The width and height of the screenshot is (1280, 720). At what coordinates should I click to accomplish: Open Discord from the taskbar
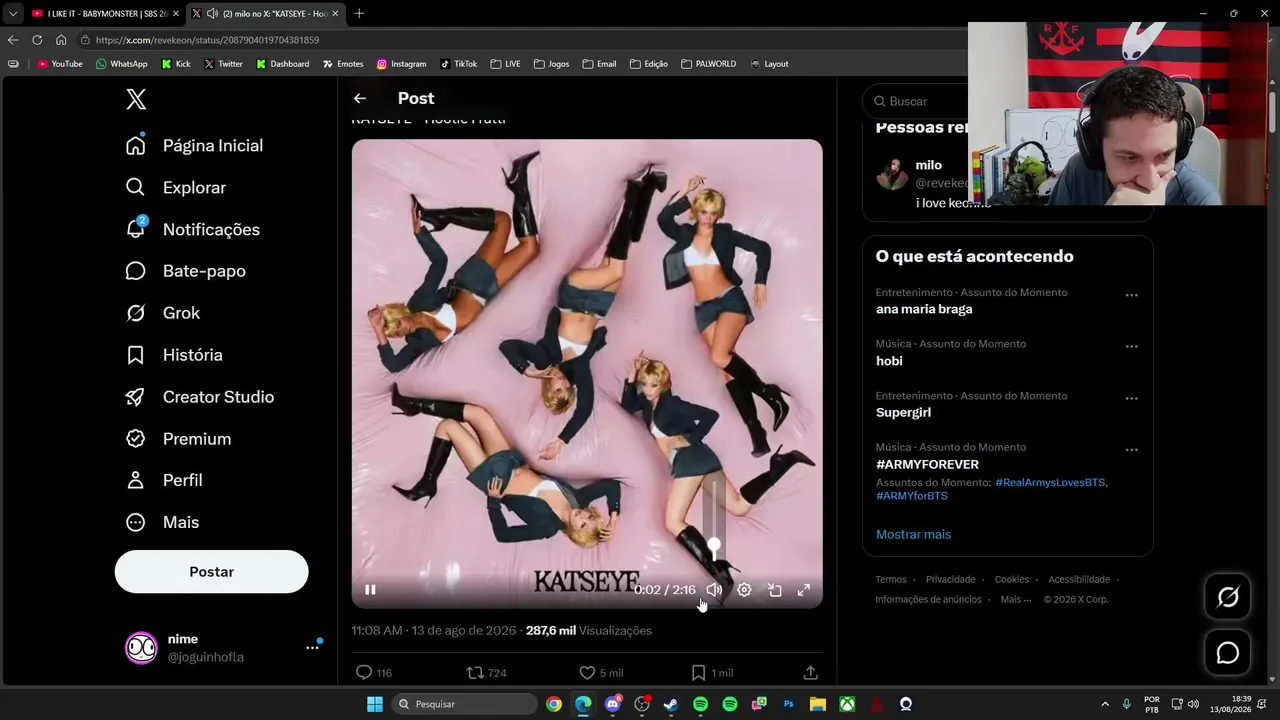tap(613, 704)
